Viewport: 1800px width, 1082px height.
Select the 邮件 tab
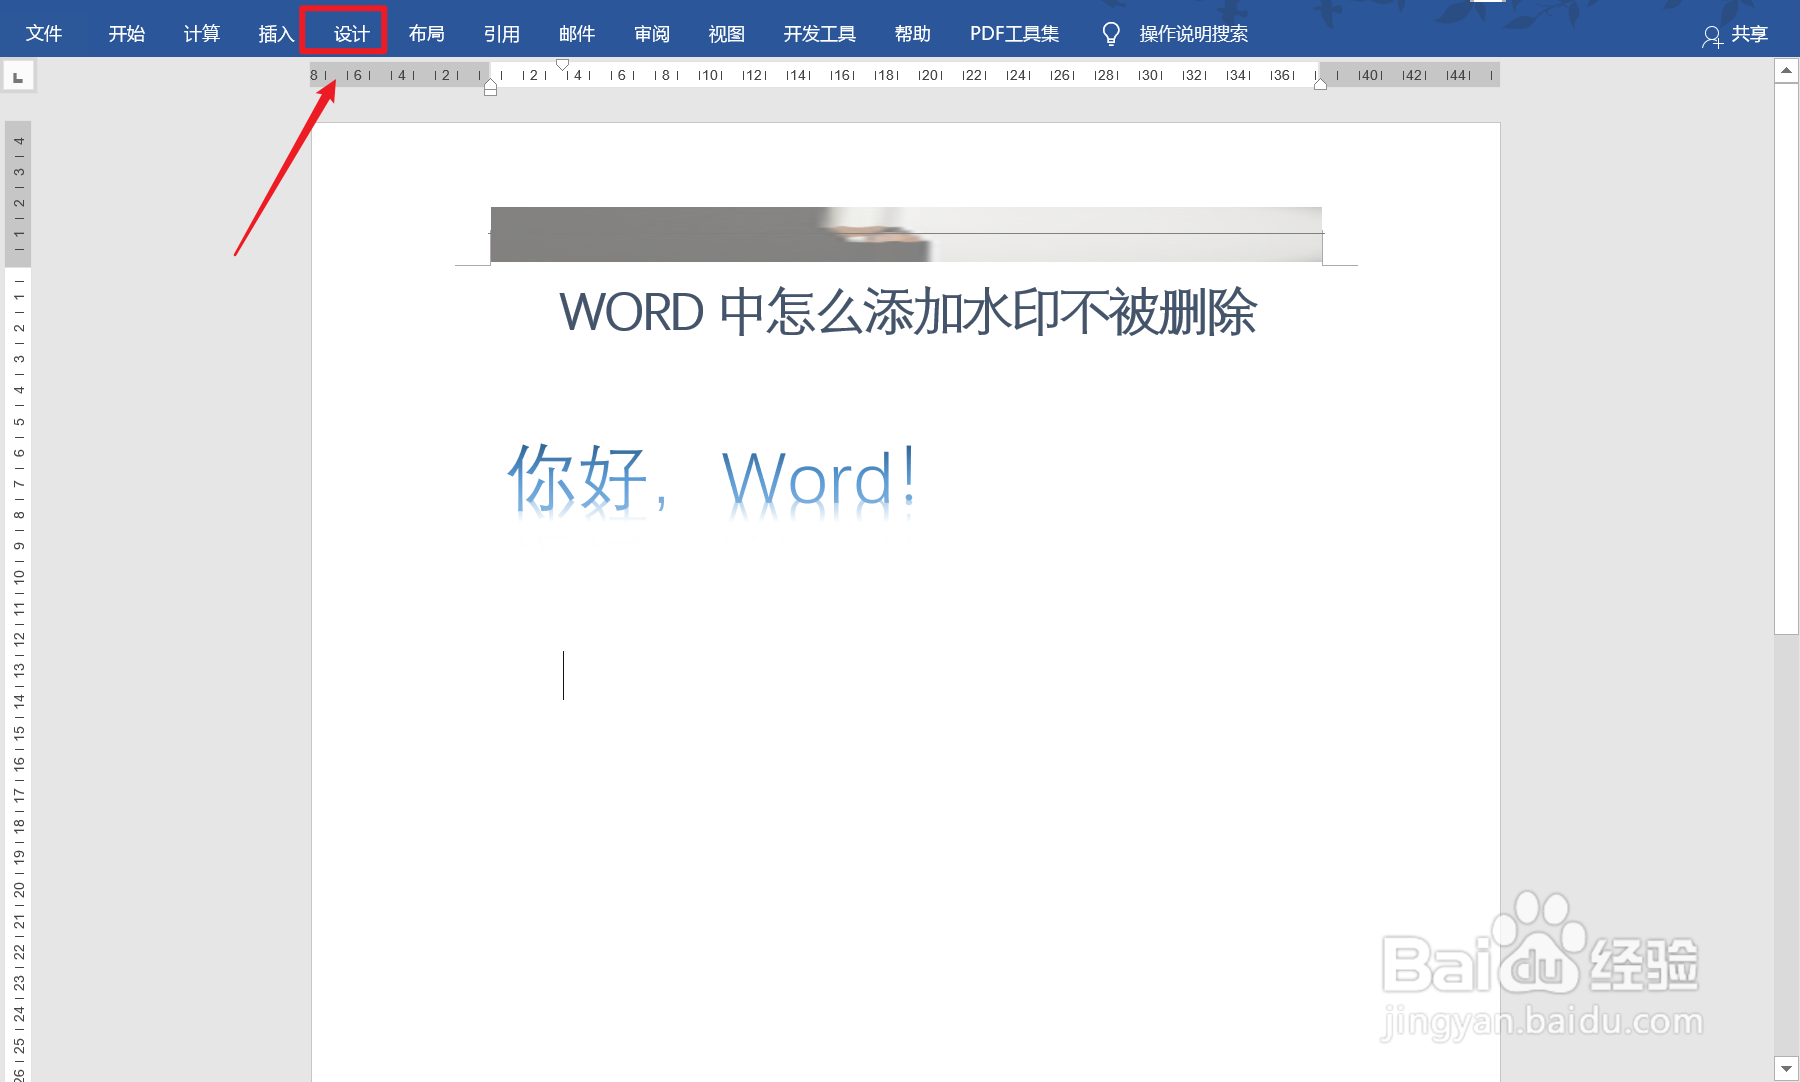coord(577,31)
